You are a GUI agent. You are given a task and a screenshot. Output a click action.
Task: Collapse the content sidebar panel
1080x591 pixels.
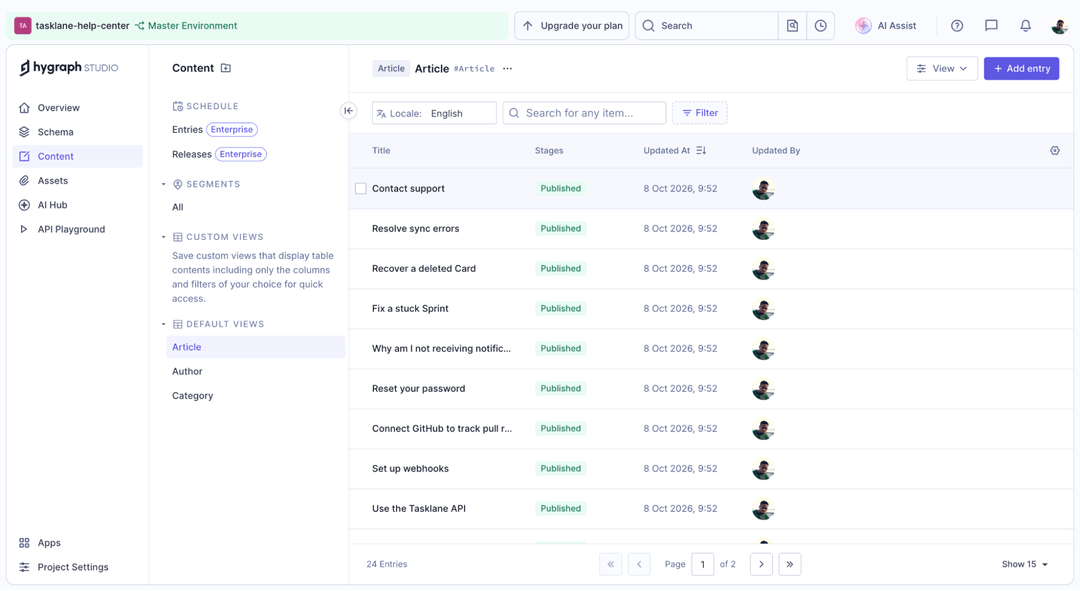click(349, 110)
